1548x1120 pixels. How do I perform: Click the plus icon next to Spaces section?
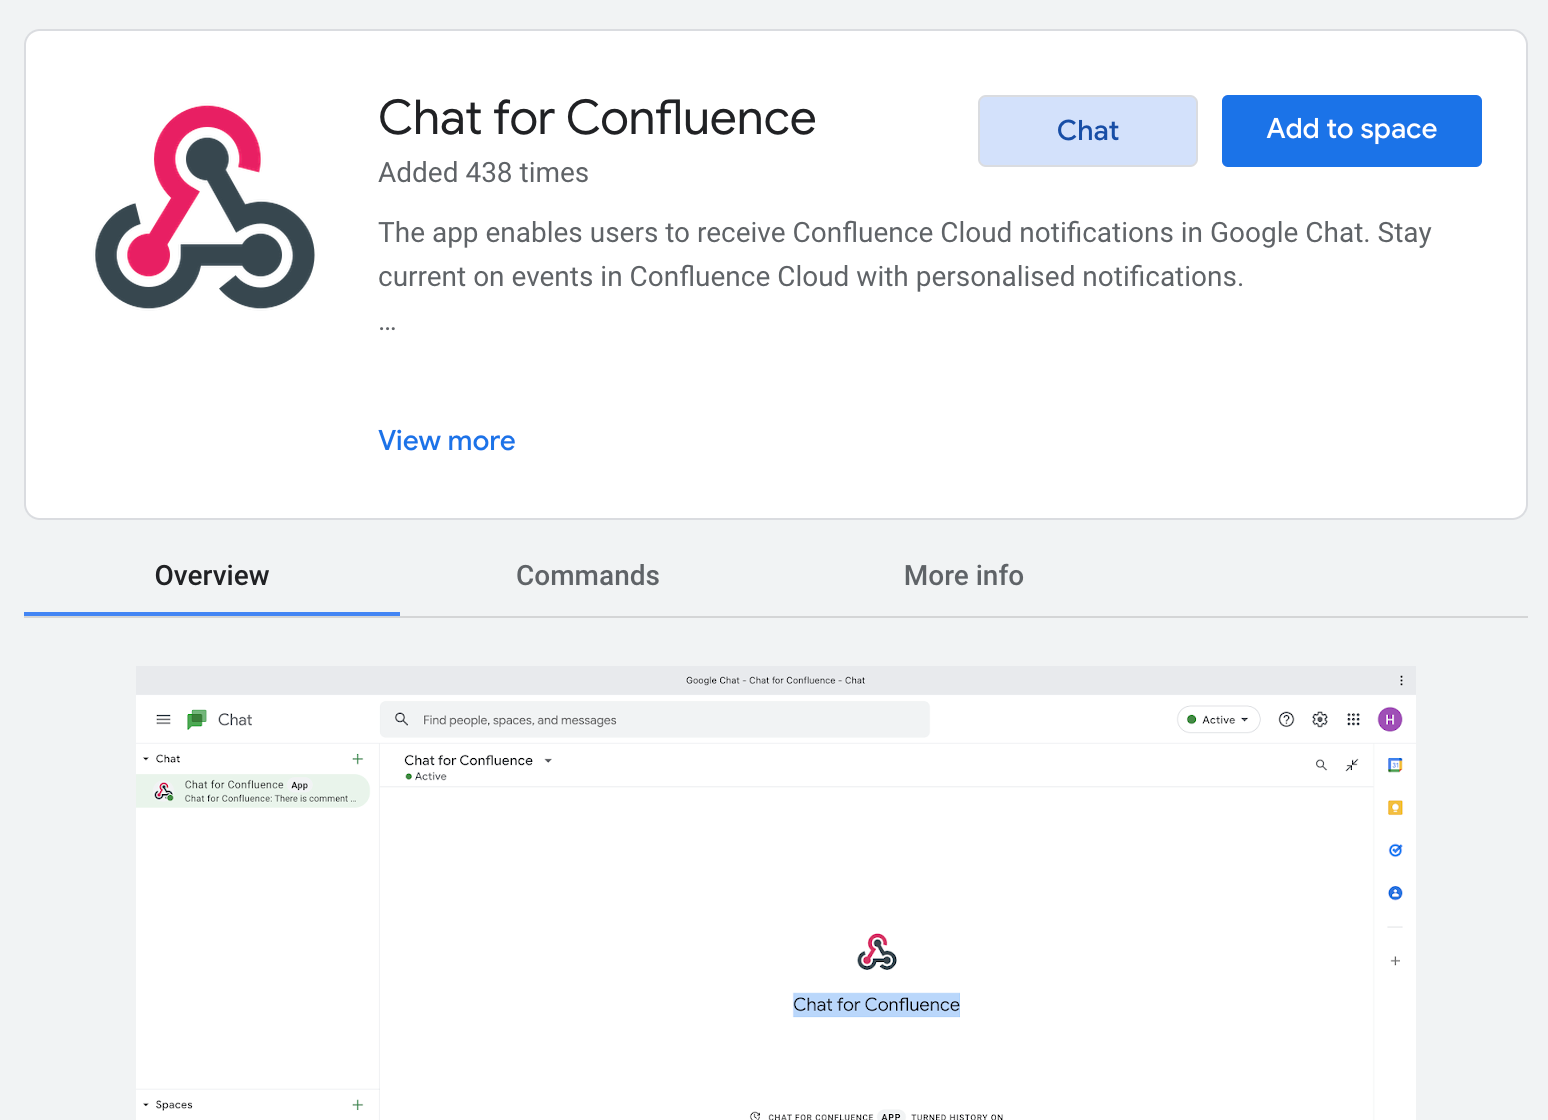(357, 1105)
